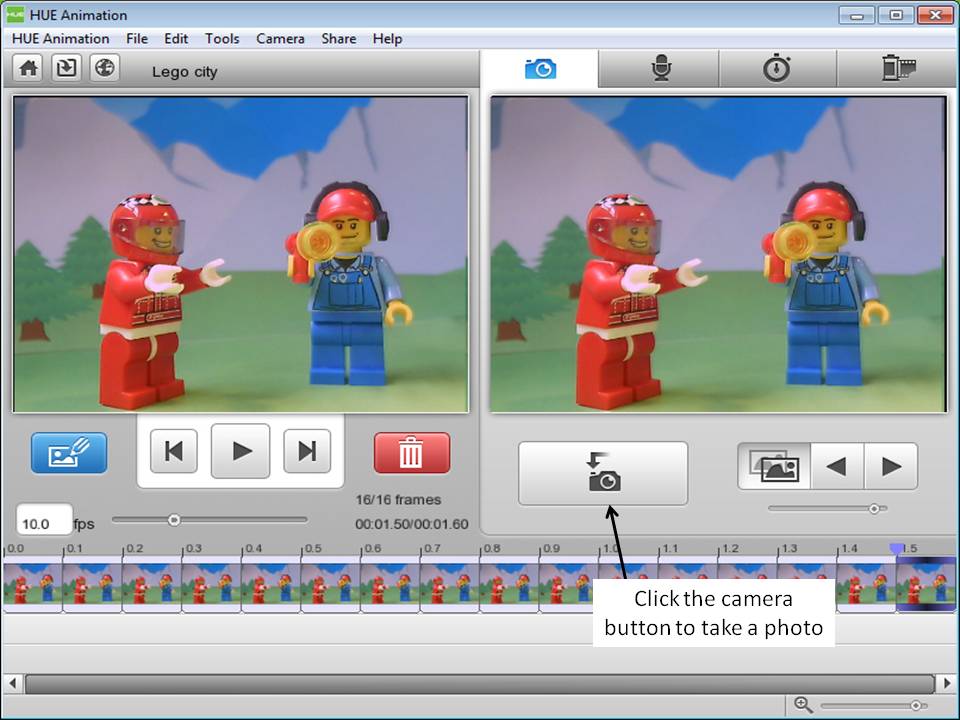The image size is (960, 720).
Task: Select the highlighted frame at 1.5
Action: pos(926,585)
